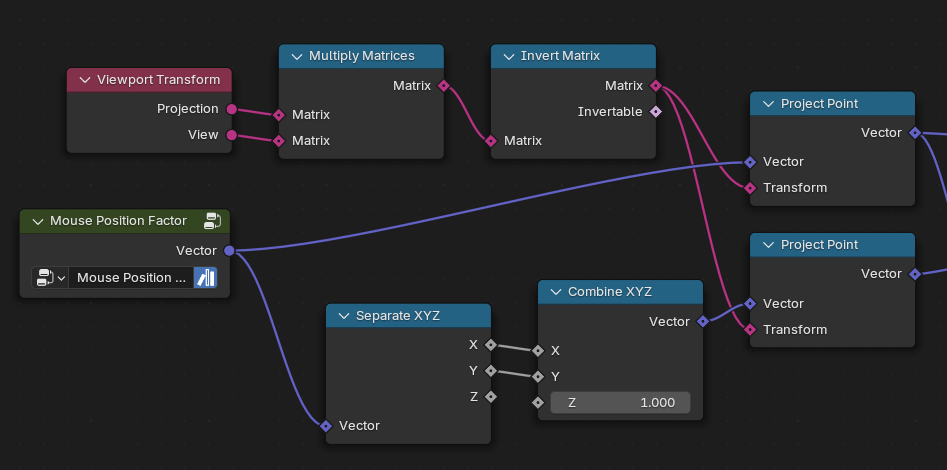Click Transform input of Combine-XYZ-fed Project Point
The height and width of the screenshot is (470, 947).
tap(750, 330)
